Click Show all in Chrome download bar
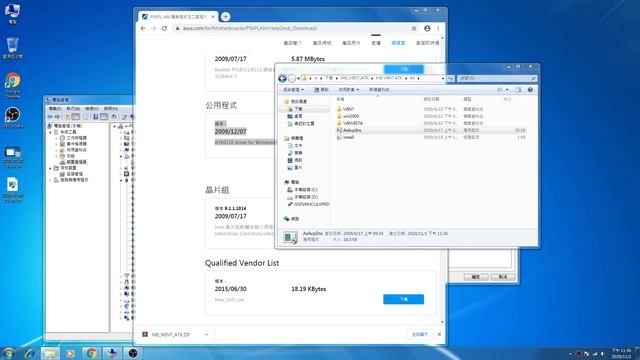This screenshot has width=640, height=360. coord(420,334)
